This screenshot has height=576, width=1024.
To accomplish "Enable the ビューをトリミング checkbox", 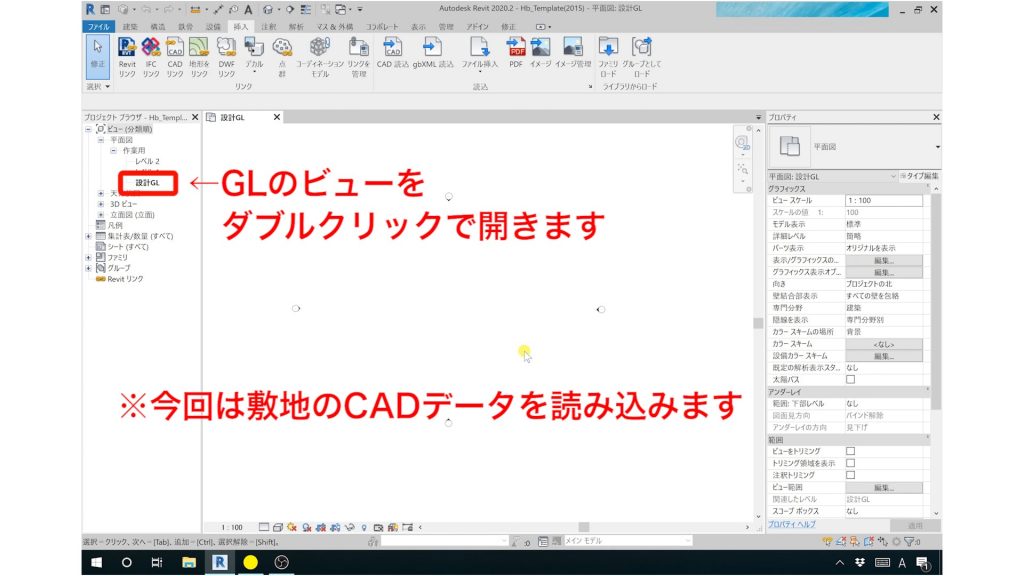I will pyautogui.click(x=850, y=451).
